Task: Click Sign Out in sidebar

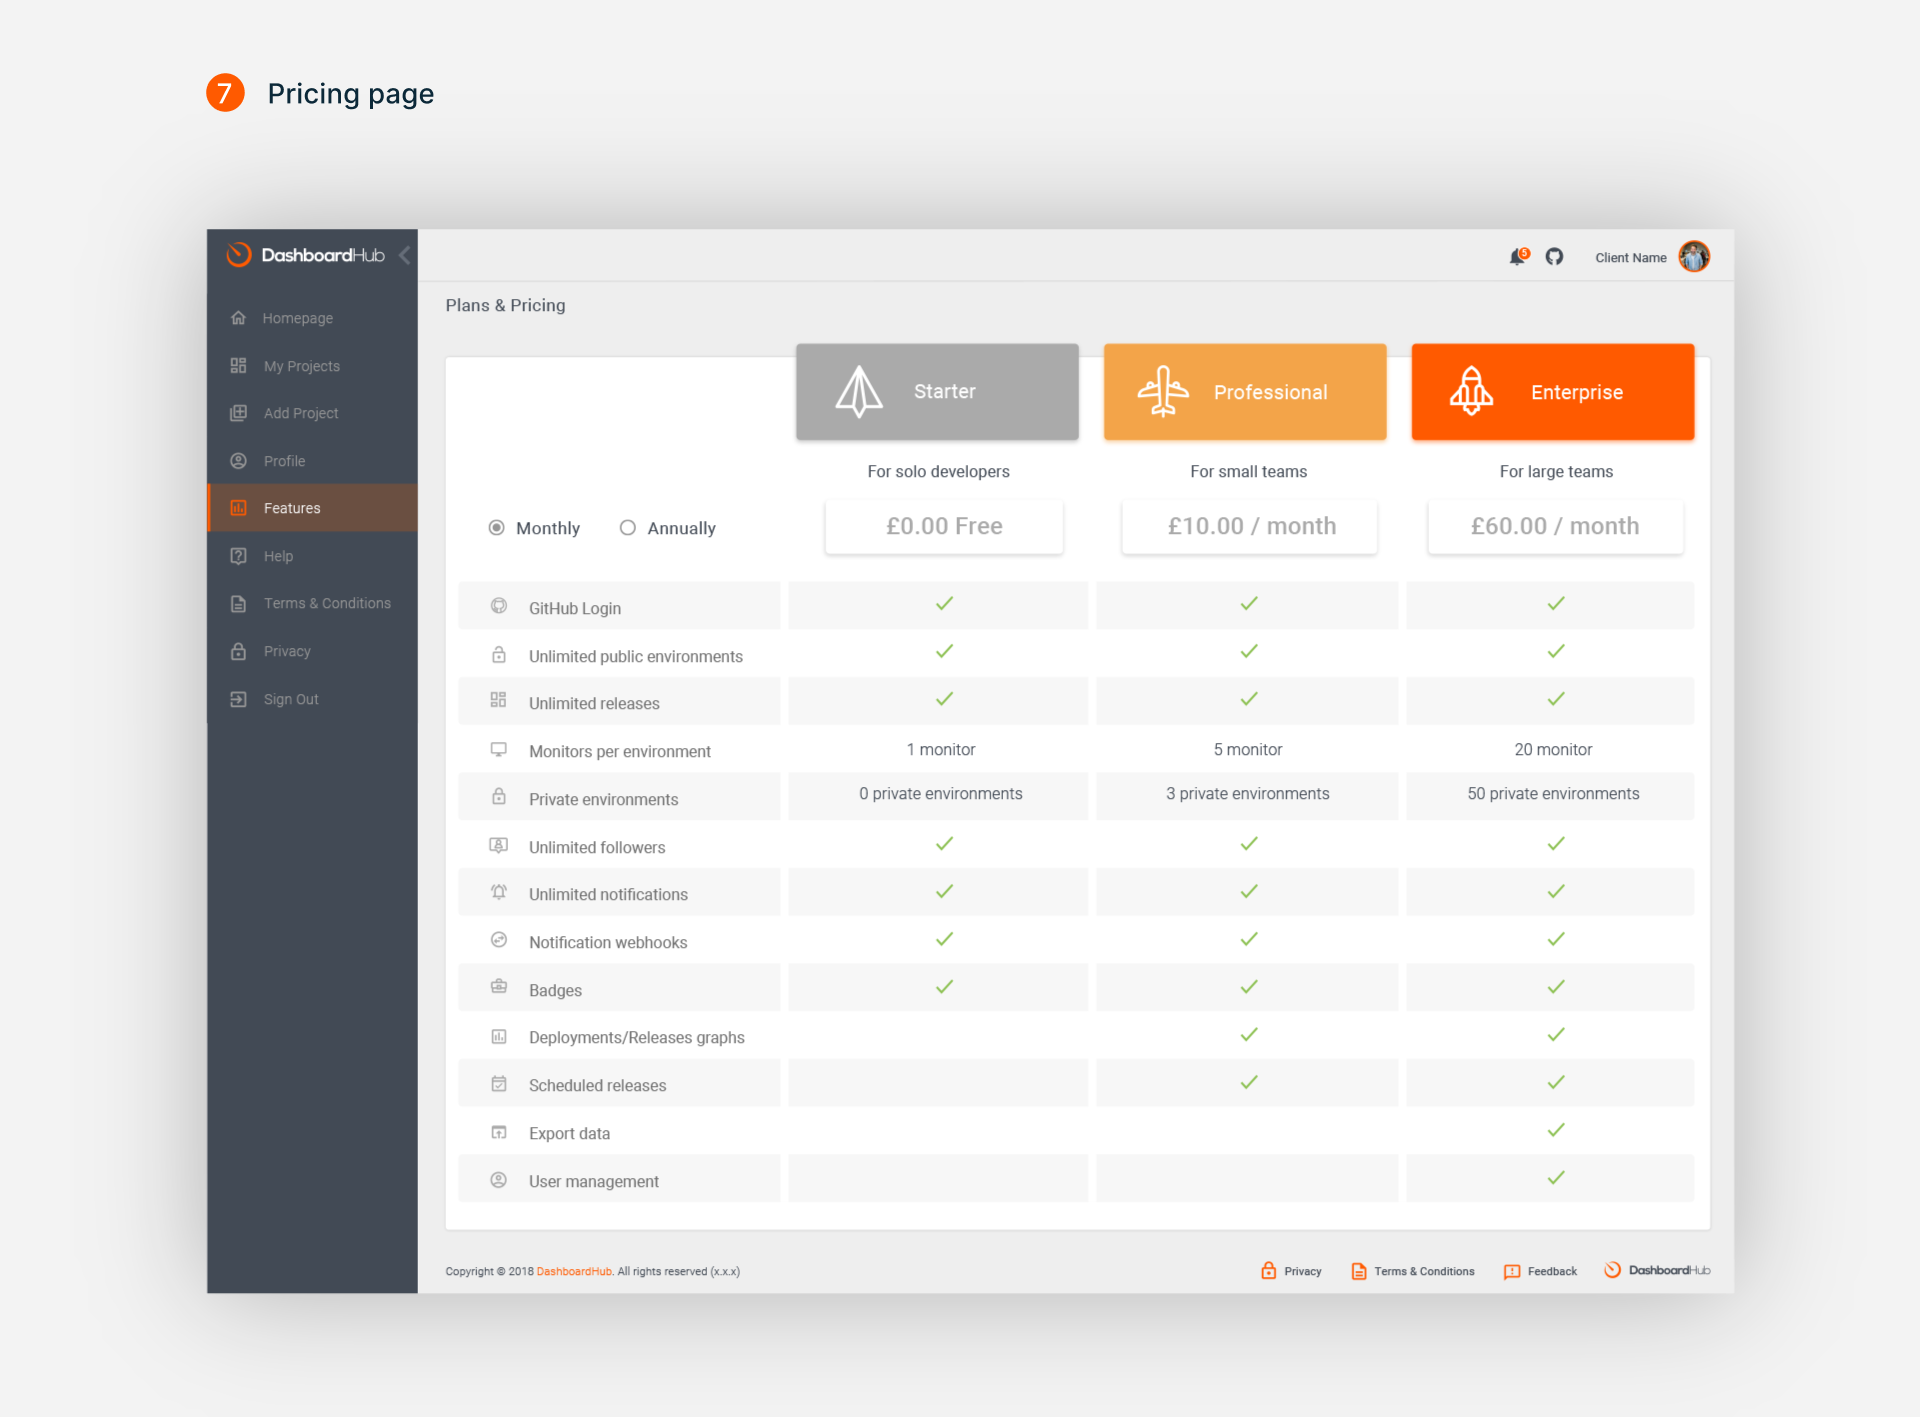Action: [x=312, y=699]
